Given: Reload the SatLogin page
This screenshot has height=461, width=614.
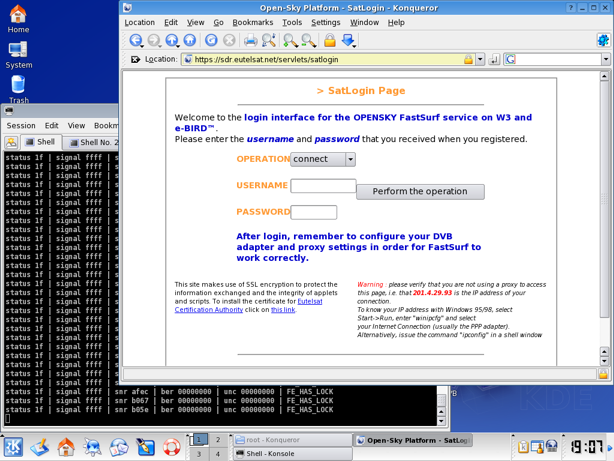Looking at the screenshot, I should tap(211, 40).
